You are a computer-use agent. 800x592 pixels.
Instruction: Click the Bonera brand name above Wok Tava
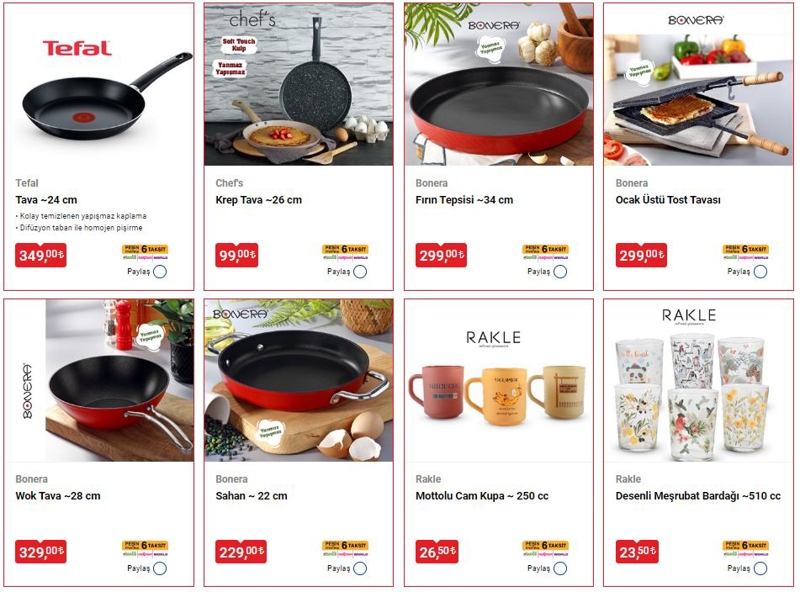pyautogui.click(x=32, y=479)
